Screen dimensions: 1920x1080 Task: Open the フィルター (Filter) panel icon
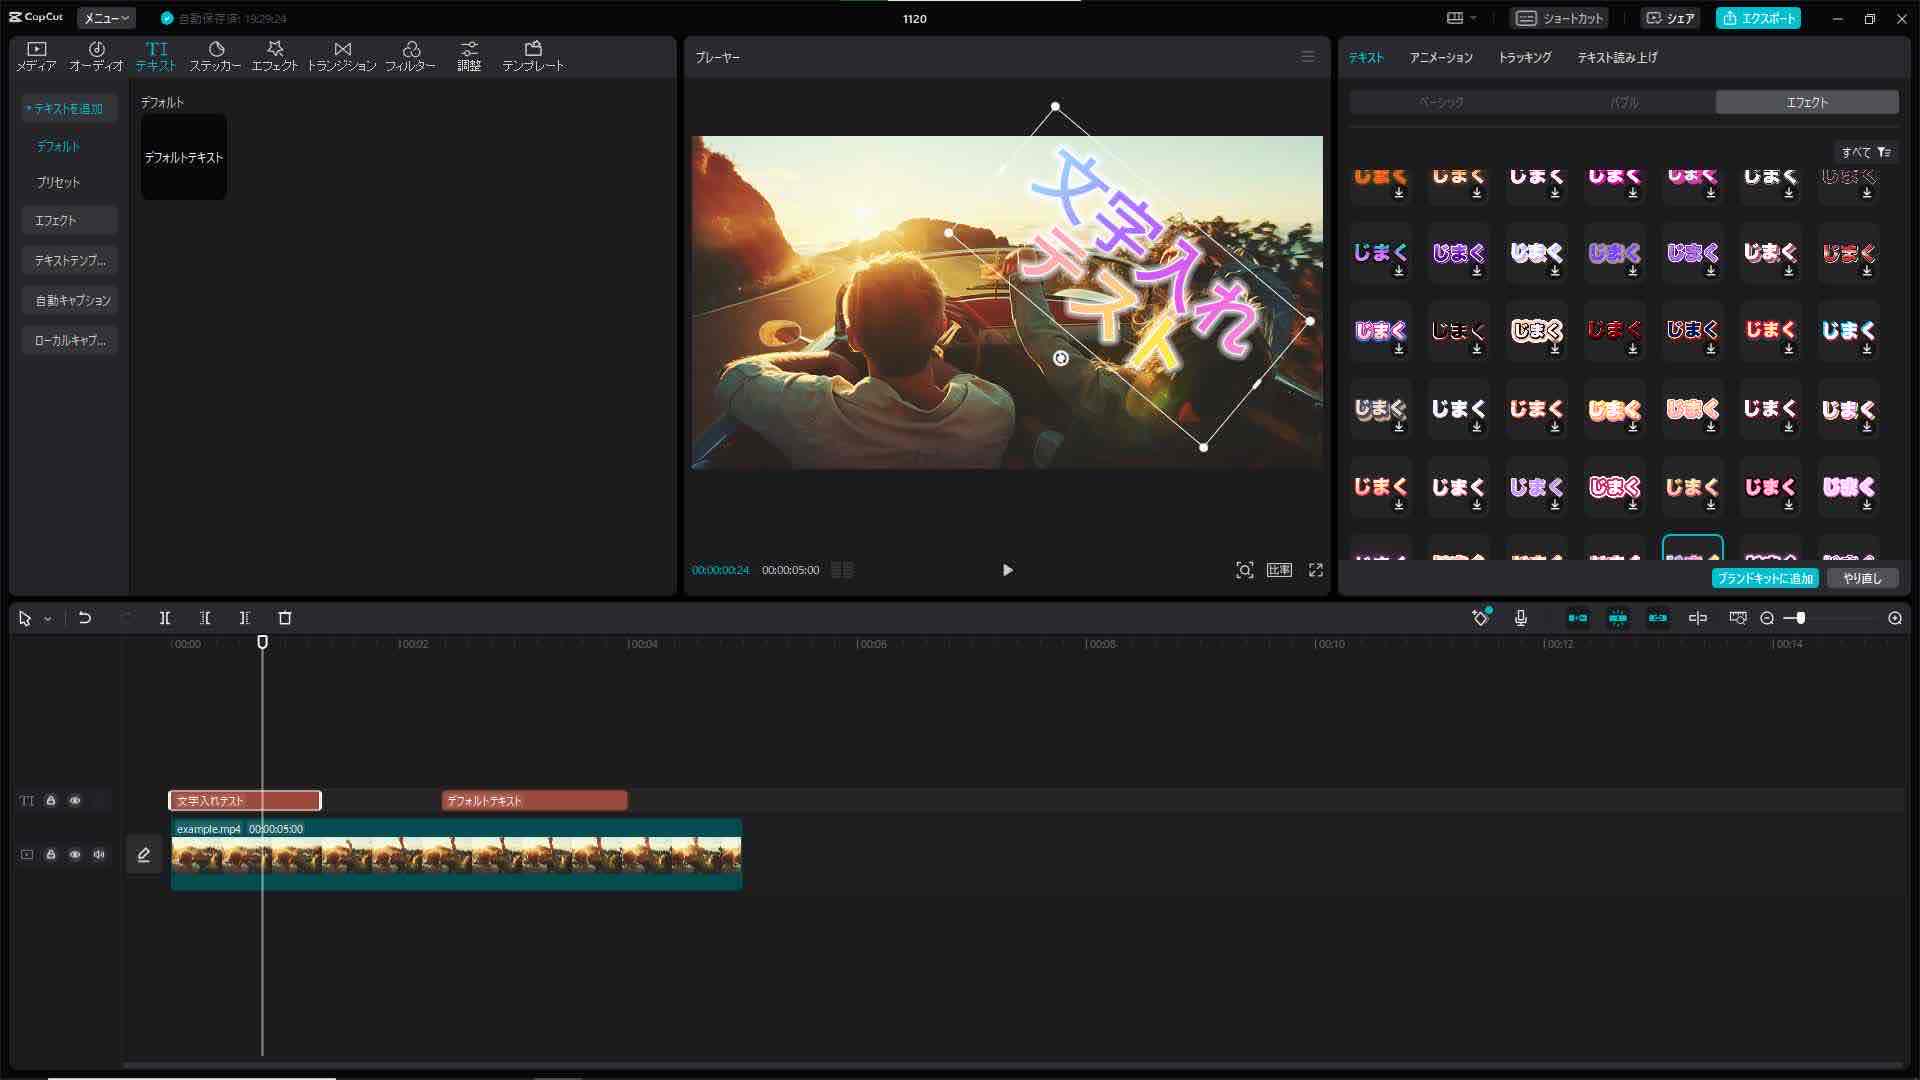click(x=410, y=56)
